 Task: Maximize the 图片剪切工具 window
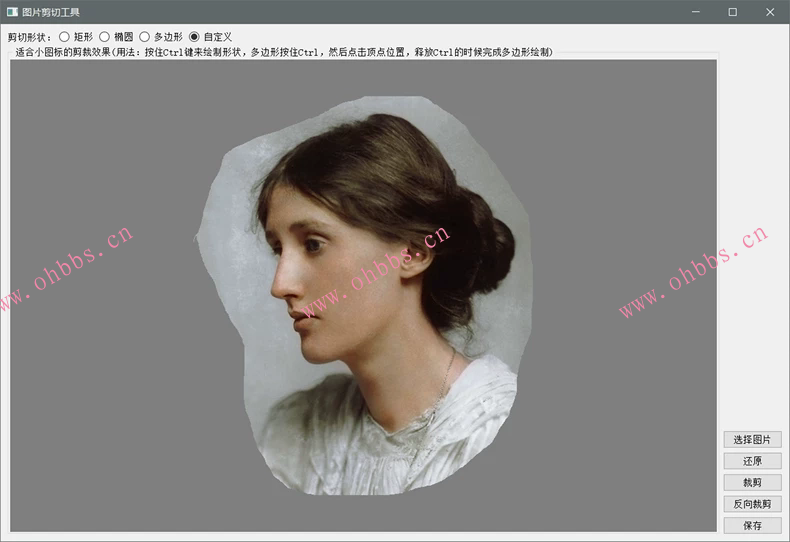pos(733,12)
